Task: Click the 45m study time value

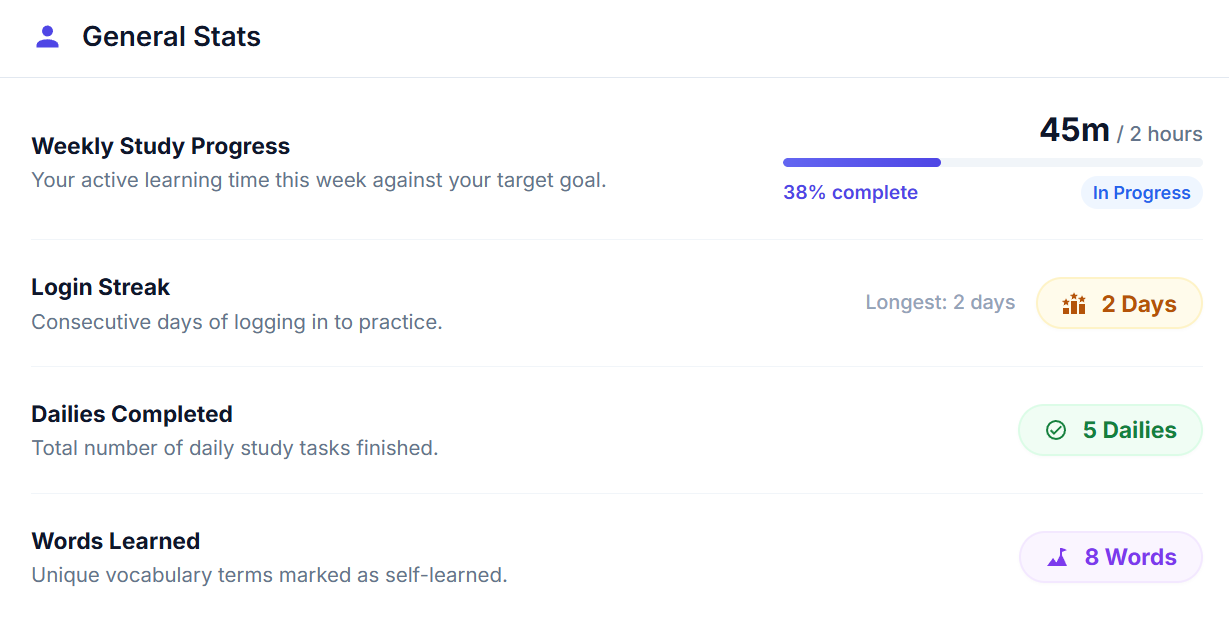Action: pos(1075,130)
